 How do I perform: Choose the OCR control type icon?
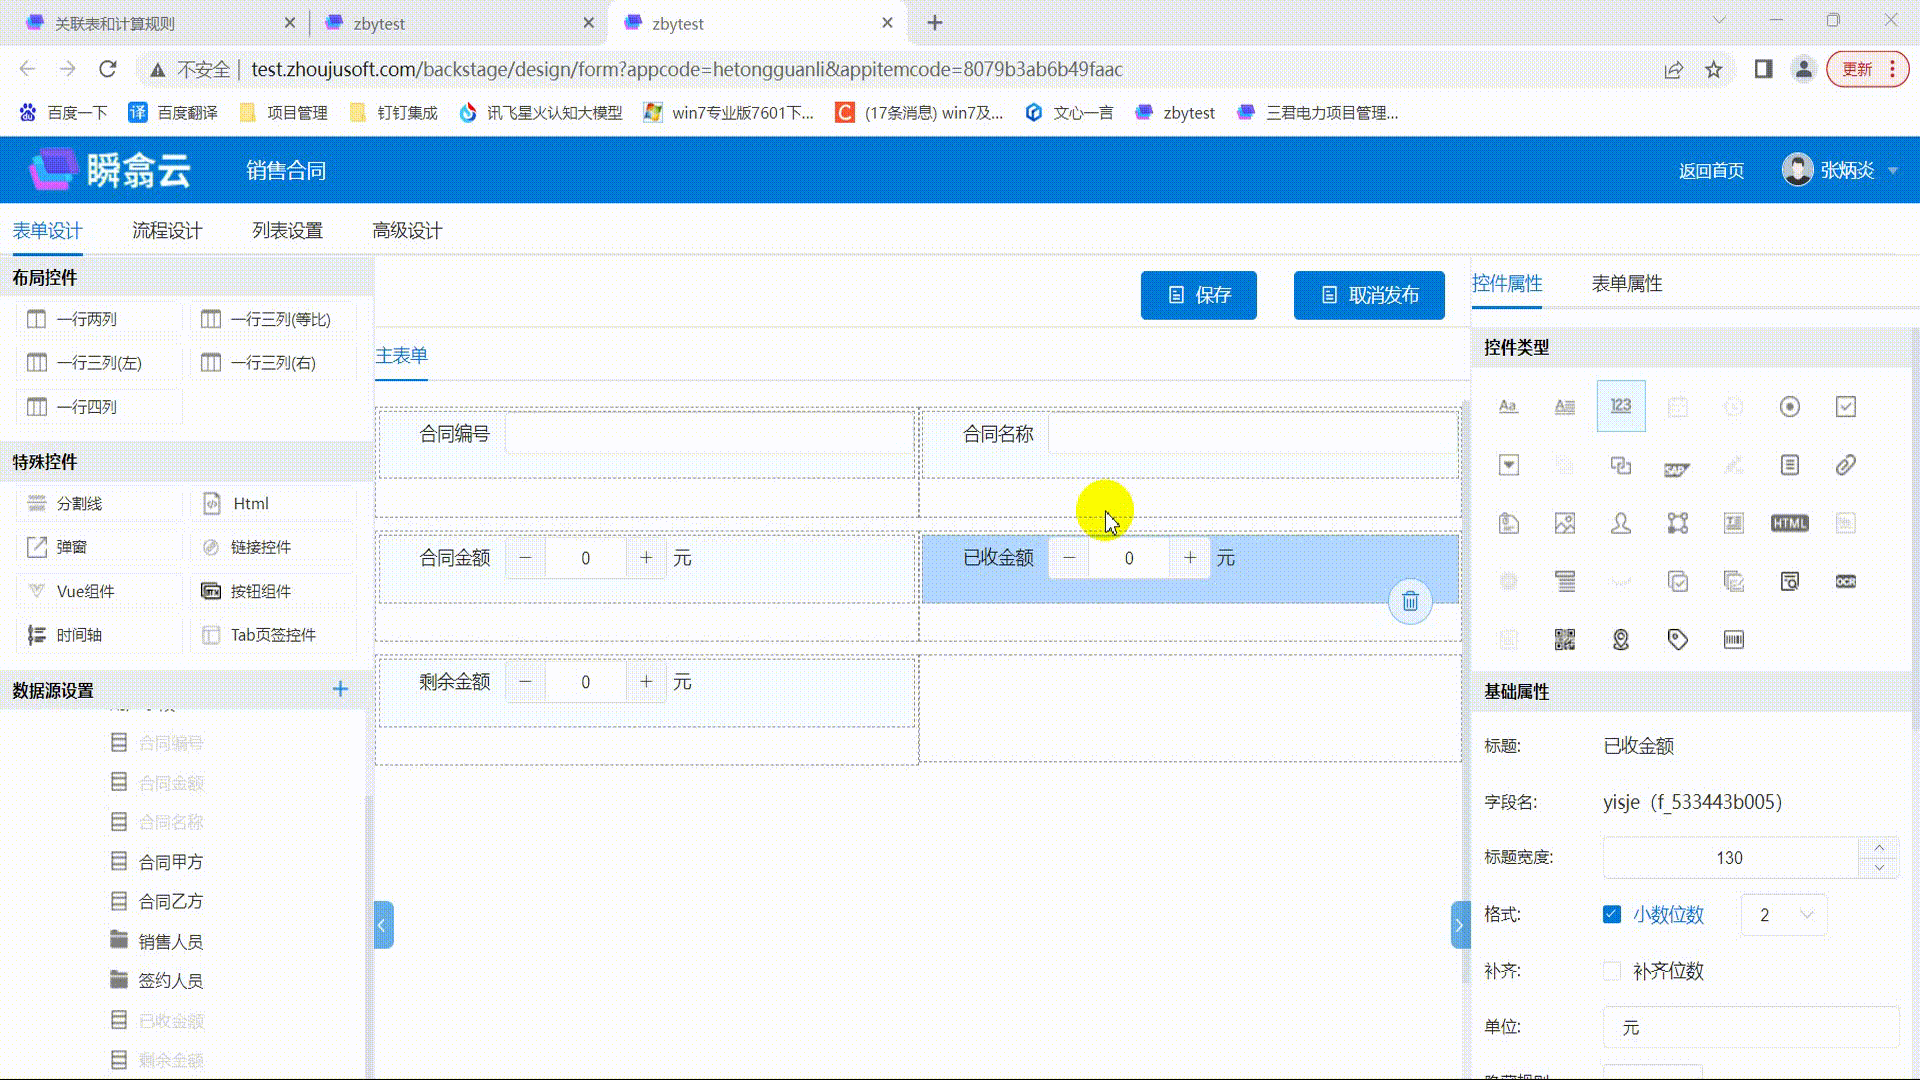tap(1845, 581)
